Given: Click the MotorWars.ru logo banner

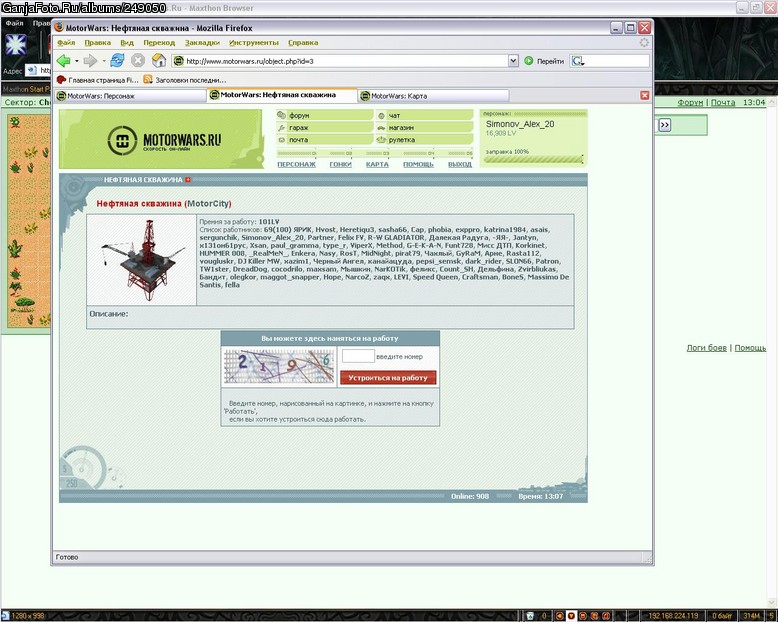Looking at the screenshot, I should 161,139.
